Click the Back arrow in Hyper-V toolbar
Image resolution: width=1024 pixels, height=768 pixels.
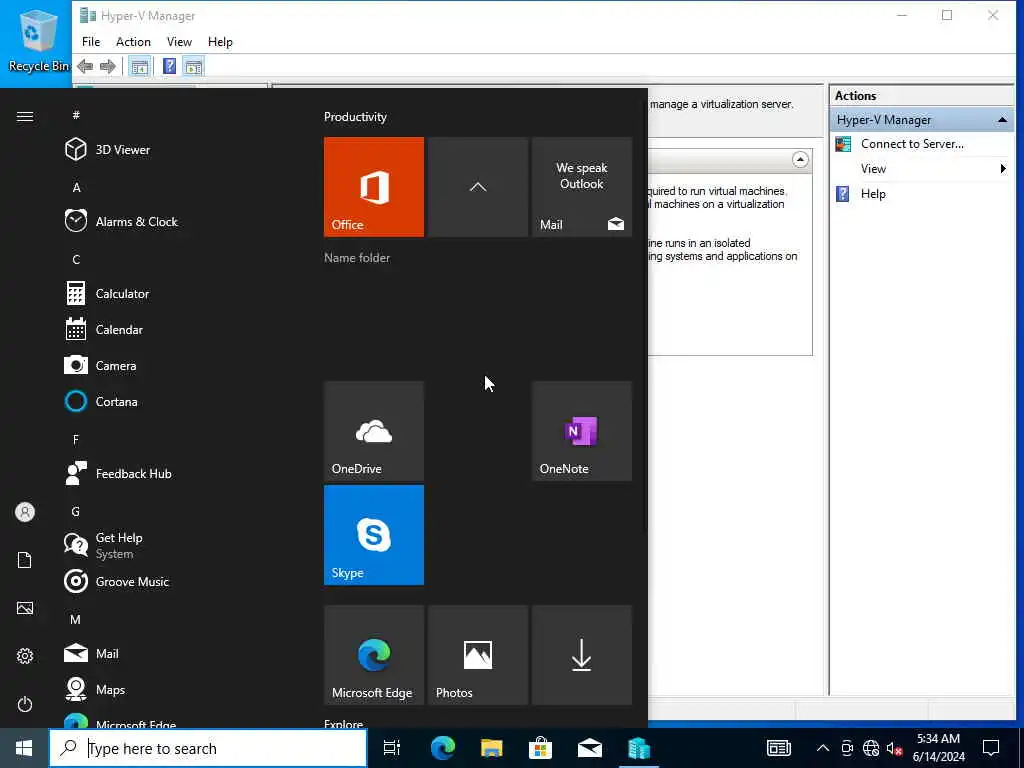(85, 66)
